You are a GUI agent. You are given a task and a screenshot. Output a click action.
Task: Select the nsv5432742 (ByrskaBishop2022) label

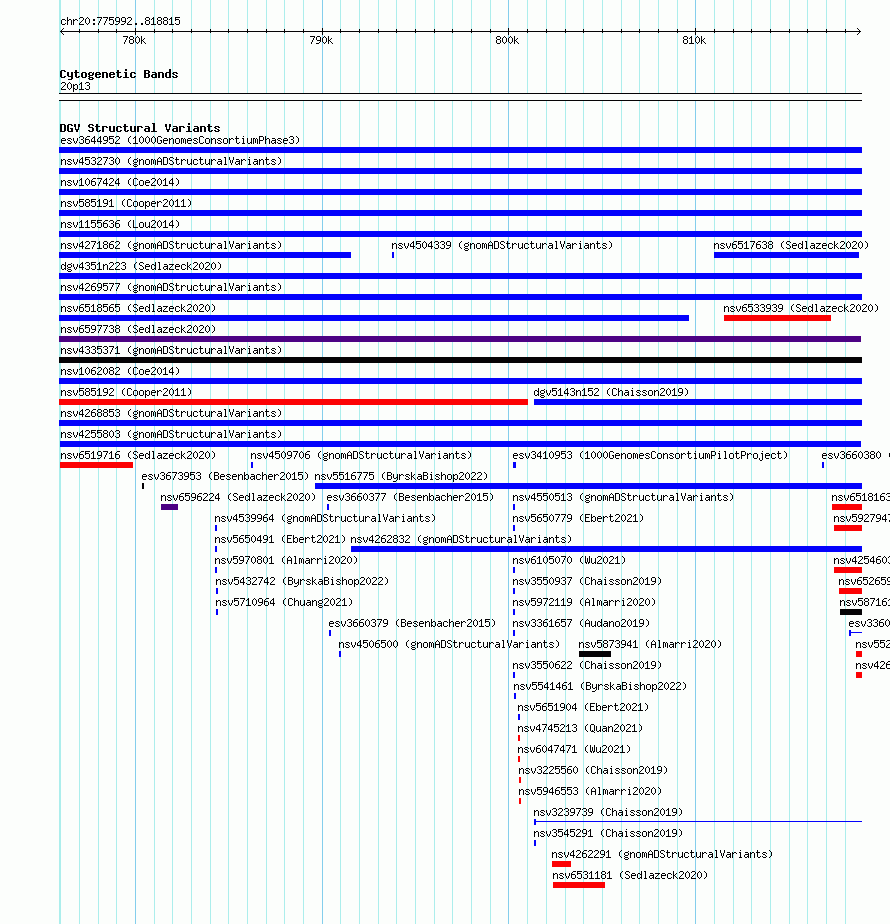pyautogui.click(x=302, y=582)
